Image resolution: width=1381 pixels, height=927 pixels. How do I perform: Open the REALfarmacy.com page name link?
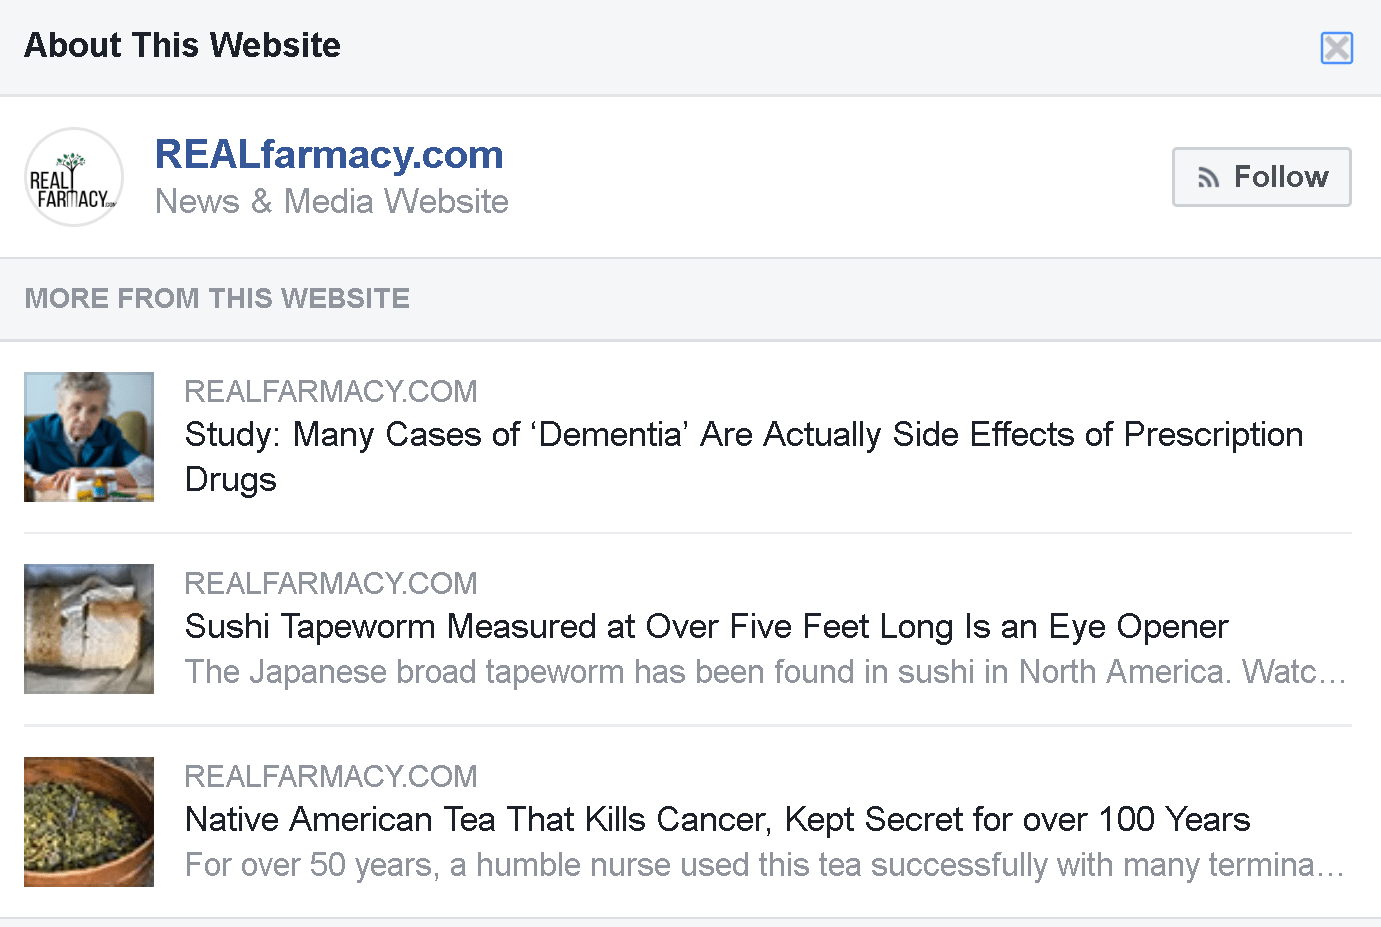[329, 155]
